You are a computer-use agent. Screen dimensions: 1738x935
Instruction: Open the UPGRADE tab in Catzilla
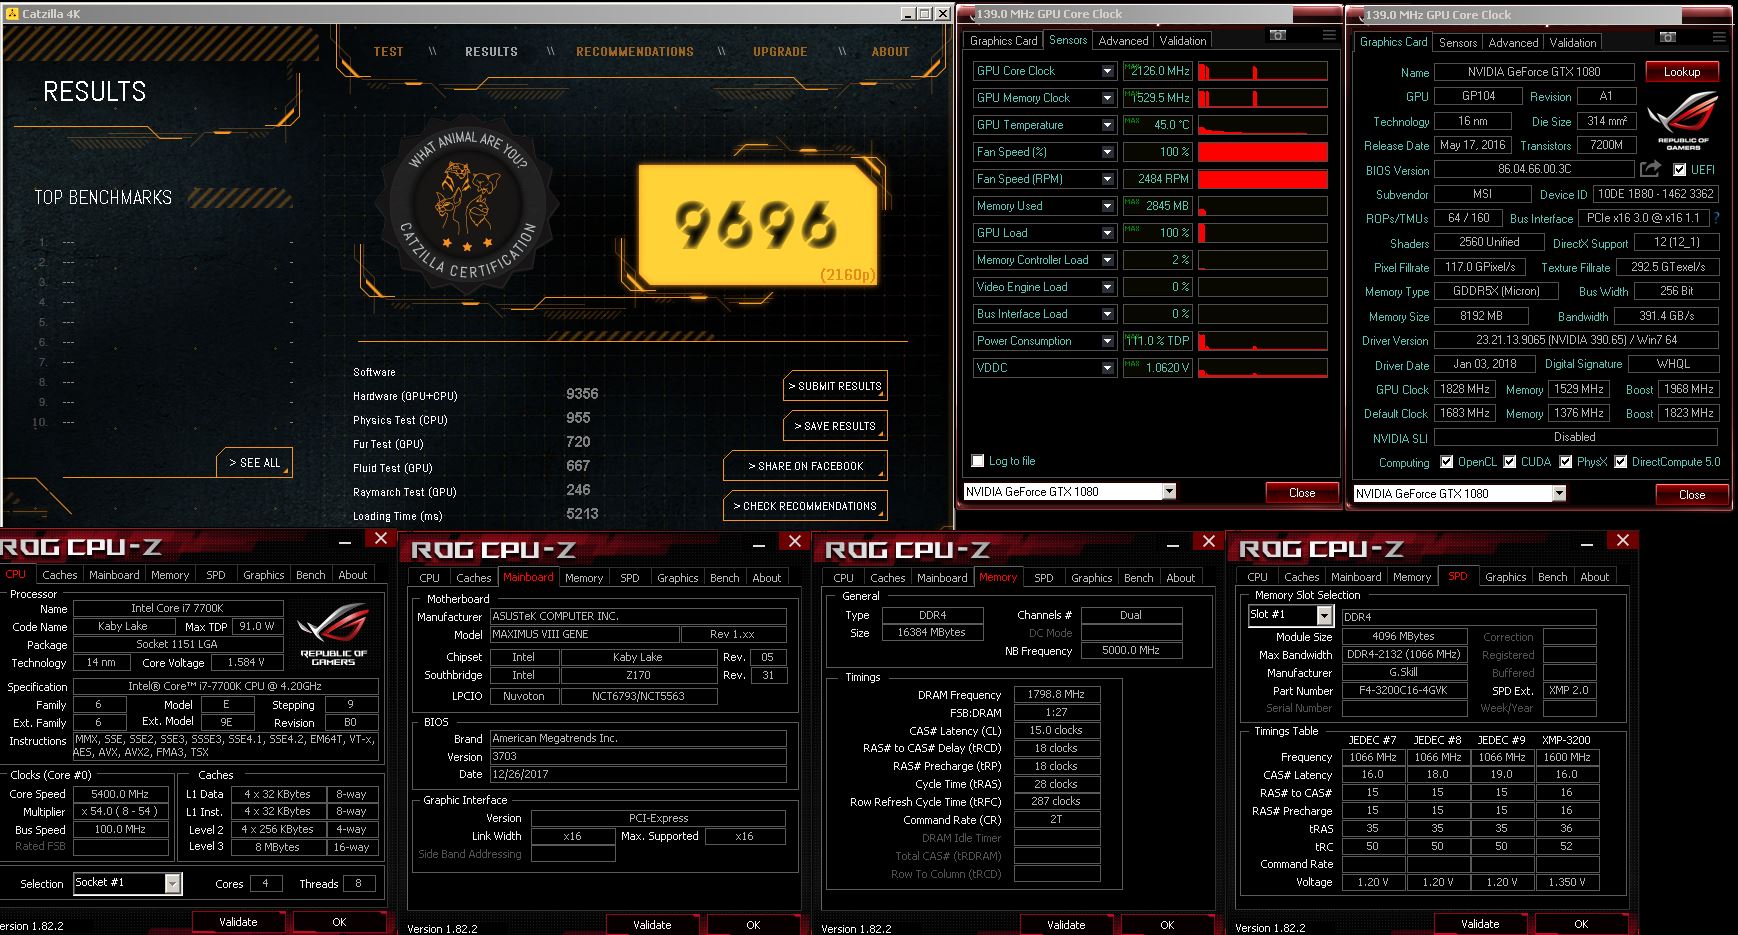coord(780,51)
